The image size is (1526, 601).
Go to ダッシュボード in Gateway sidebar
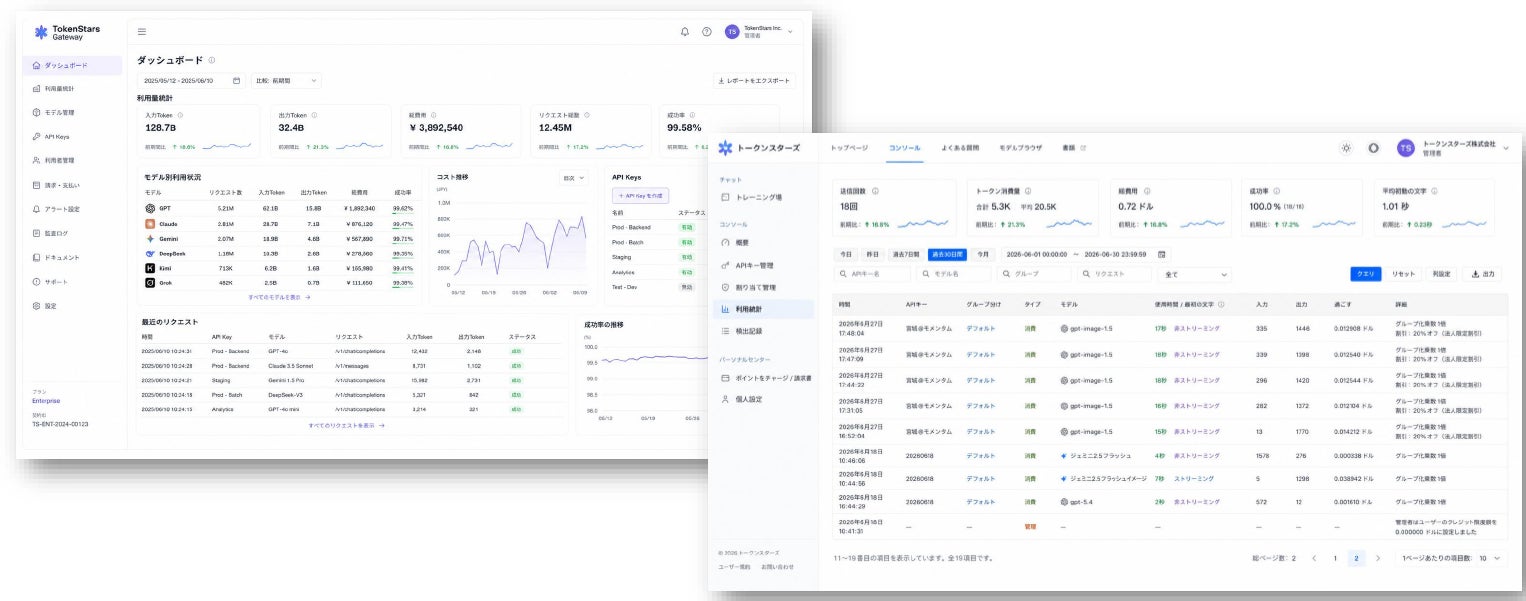(x=72, y=66)
